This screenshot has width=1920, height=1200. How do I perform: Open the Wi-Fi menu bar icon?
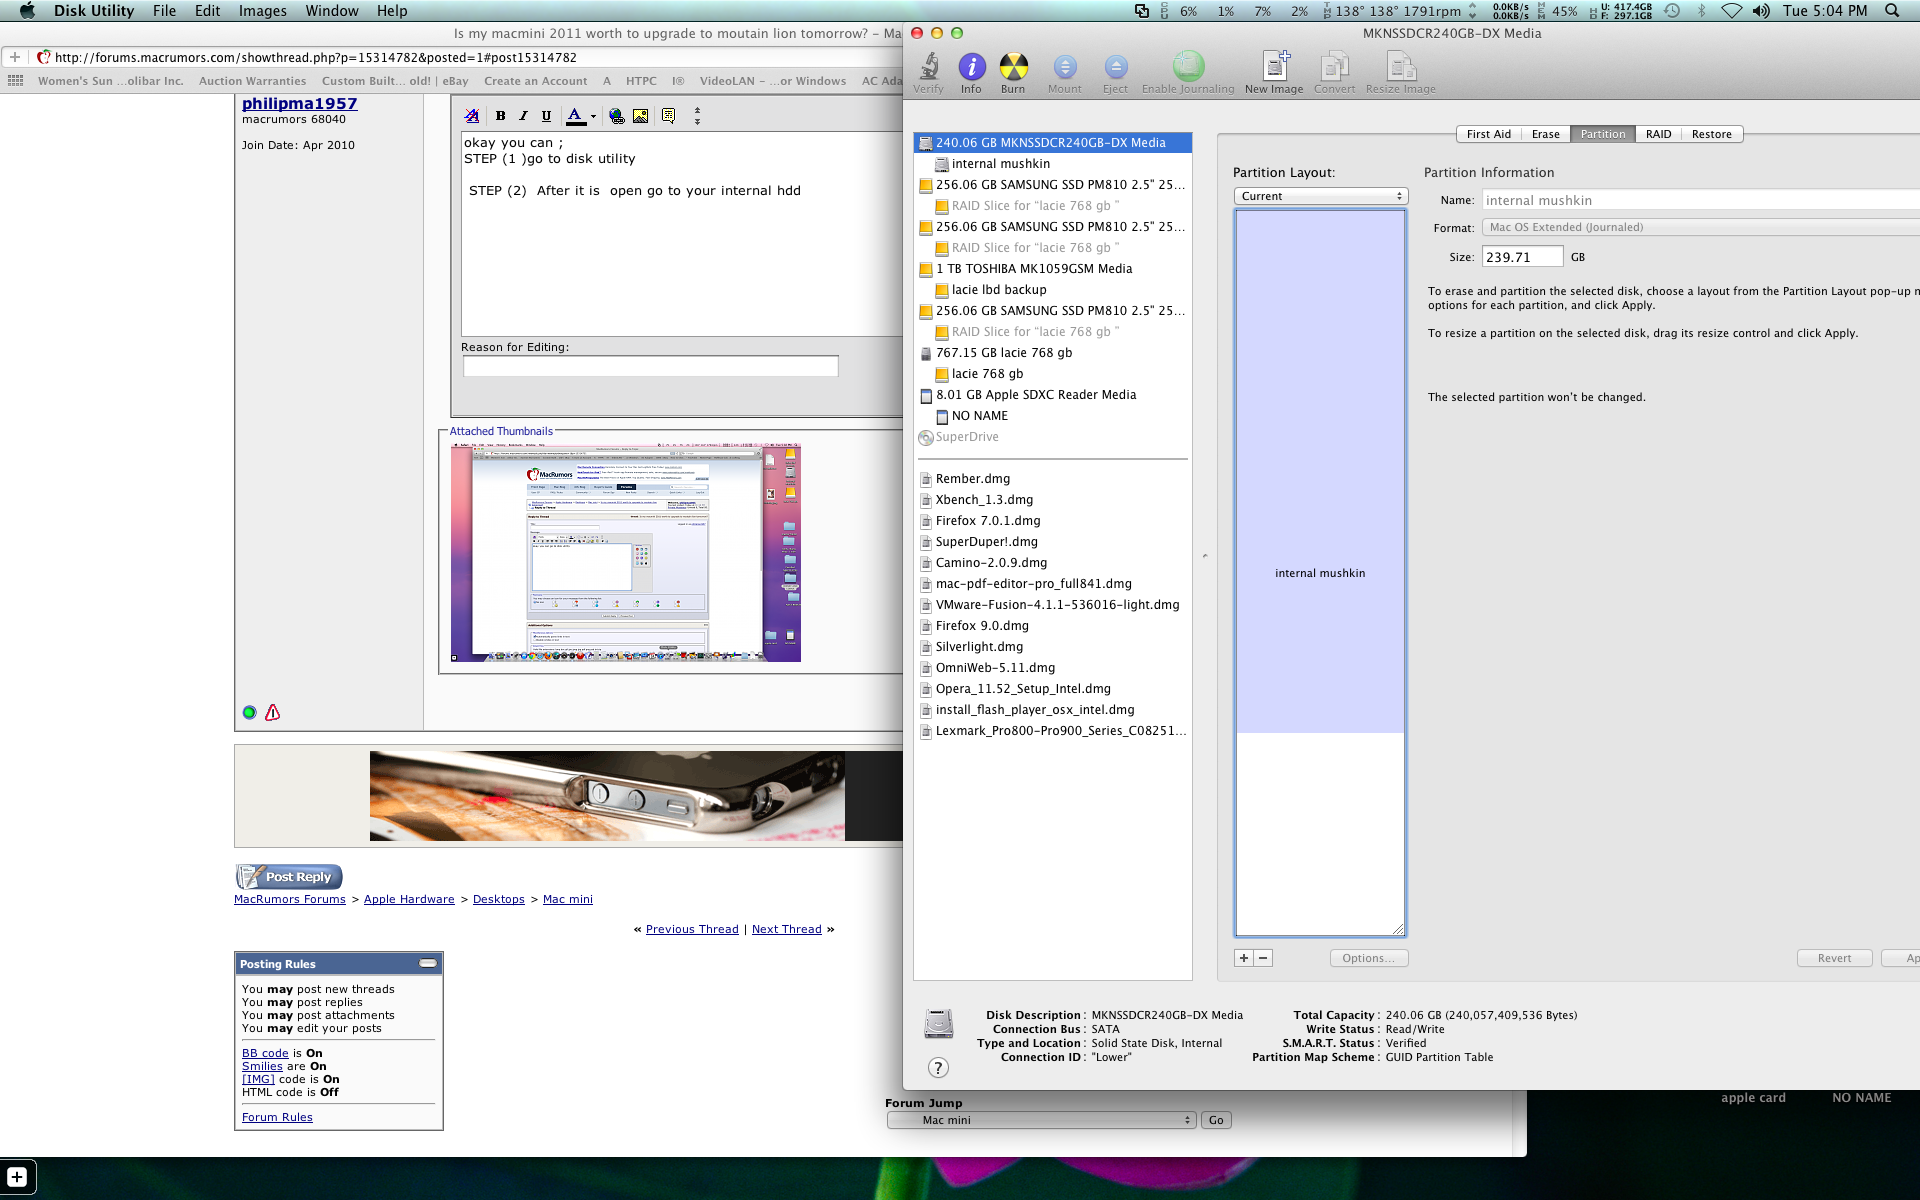point(1731,10)
